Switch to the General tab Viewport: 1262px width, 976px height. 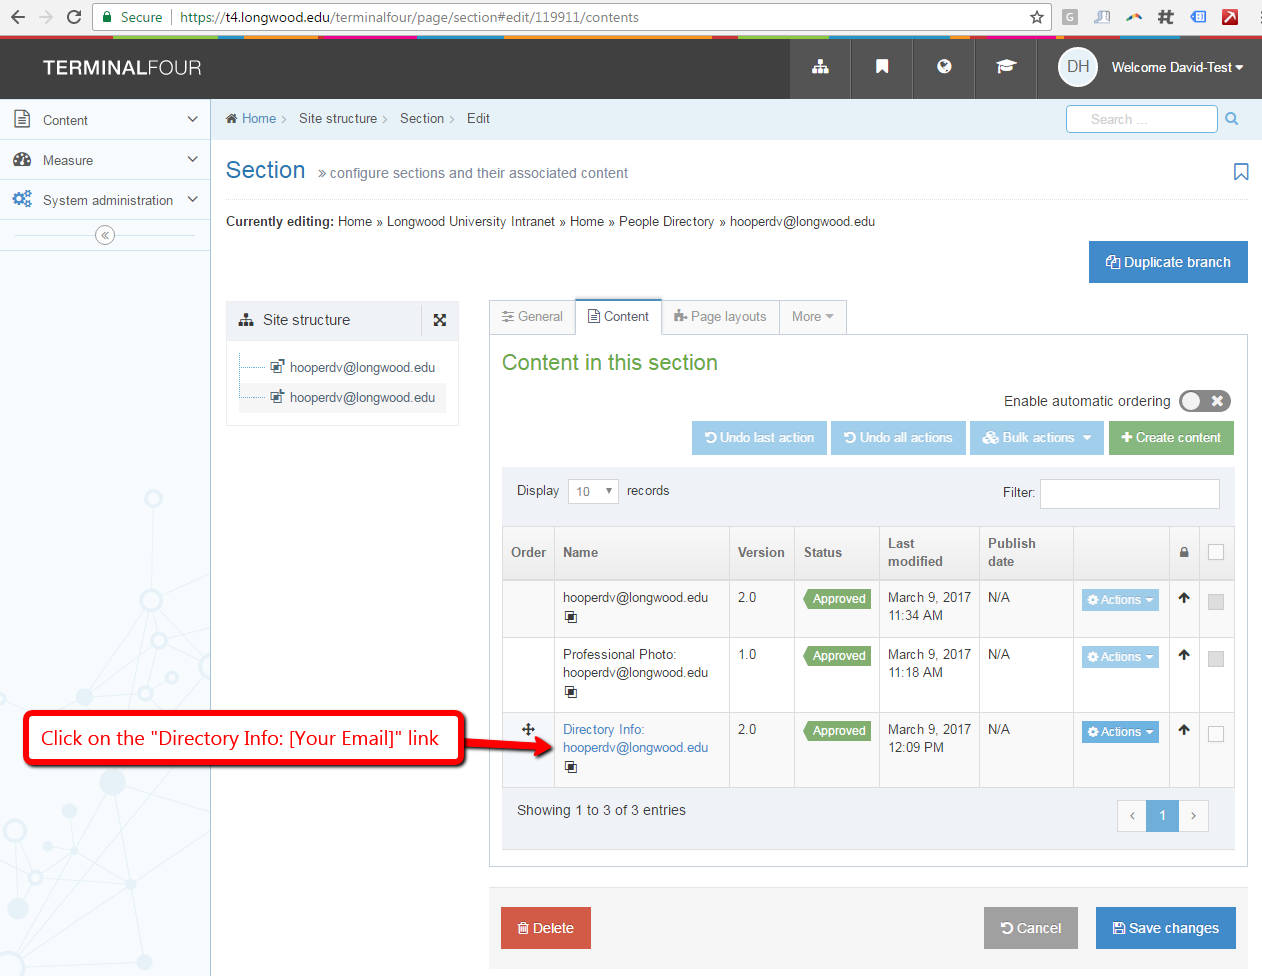click(532, 317)
